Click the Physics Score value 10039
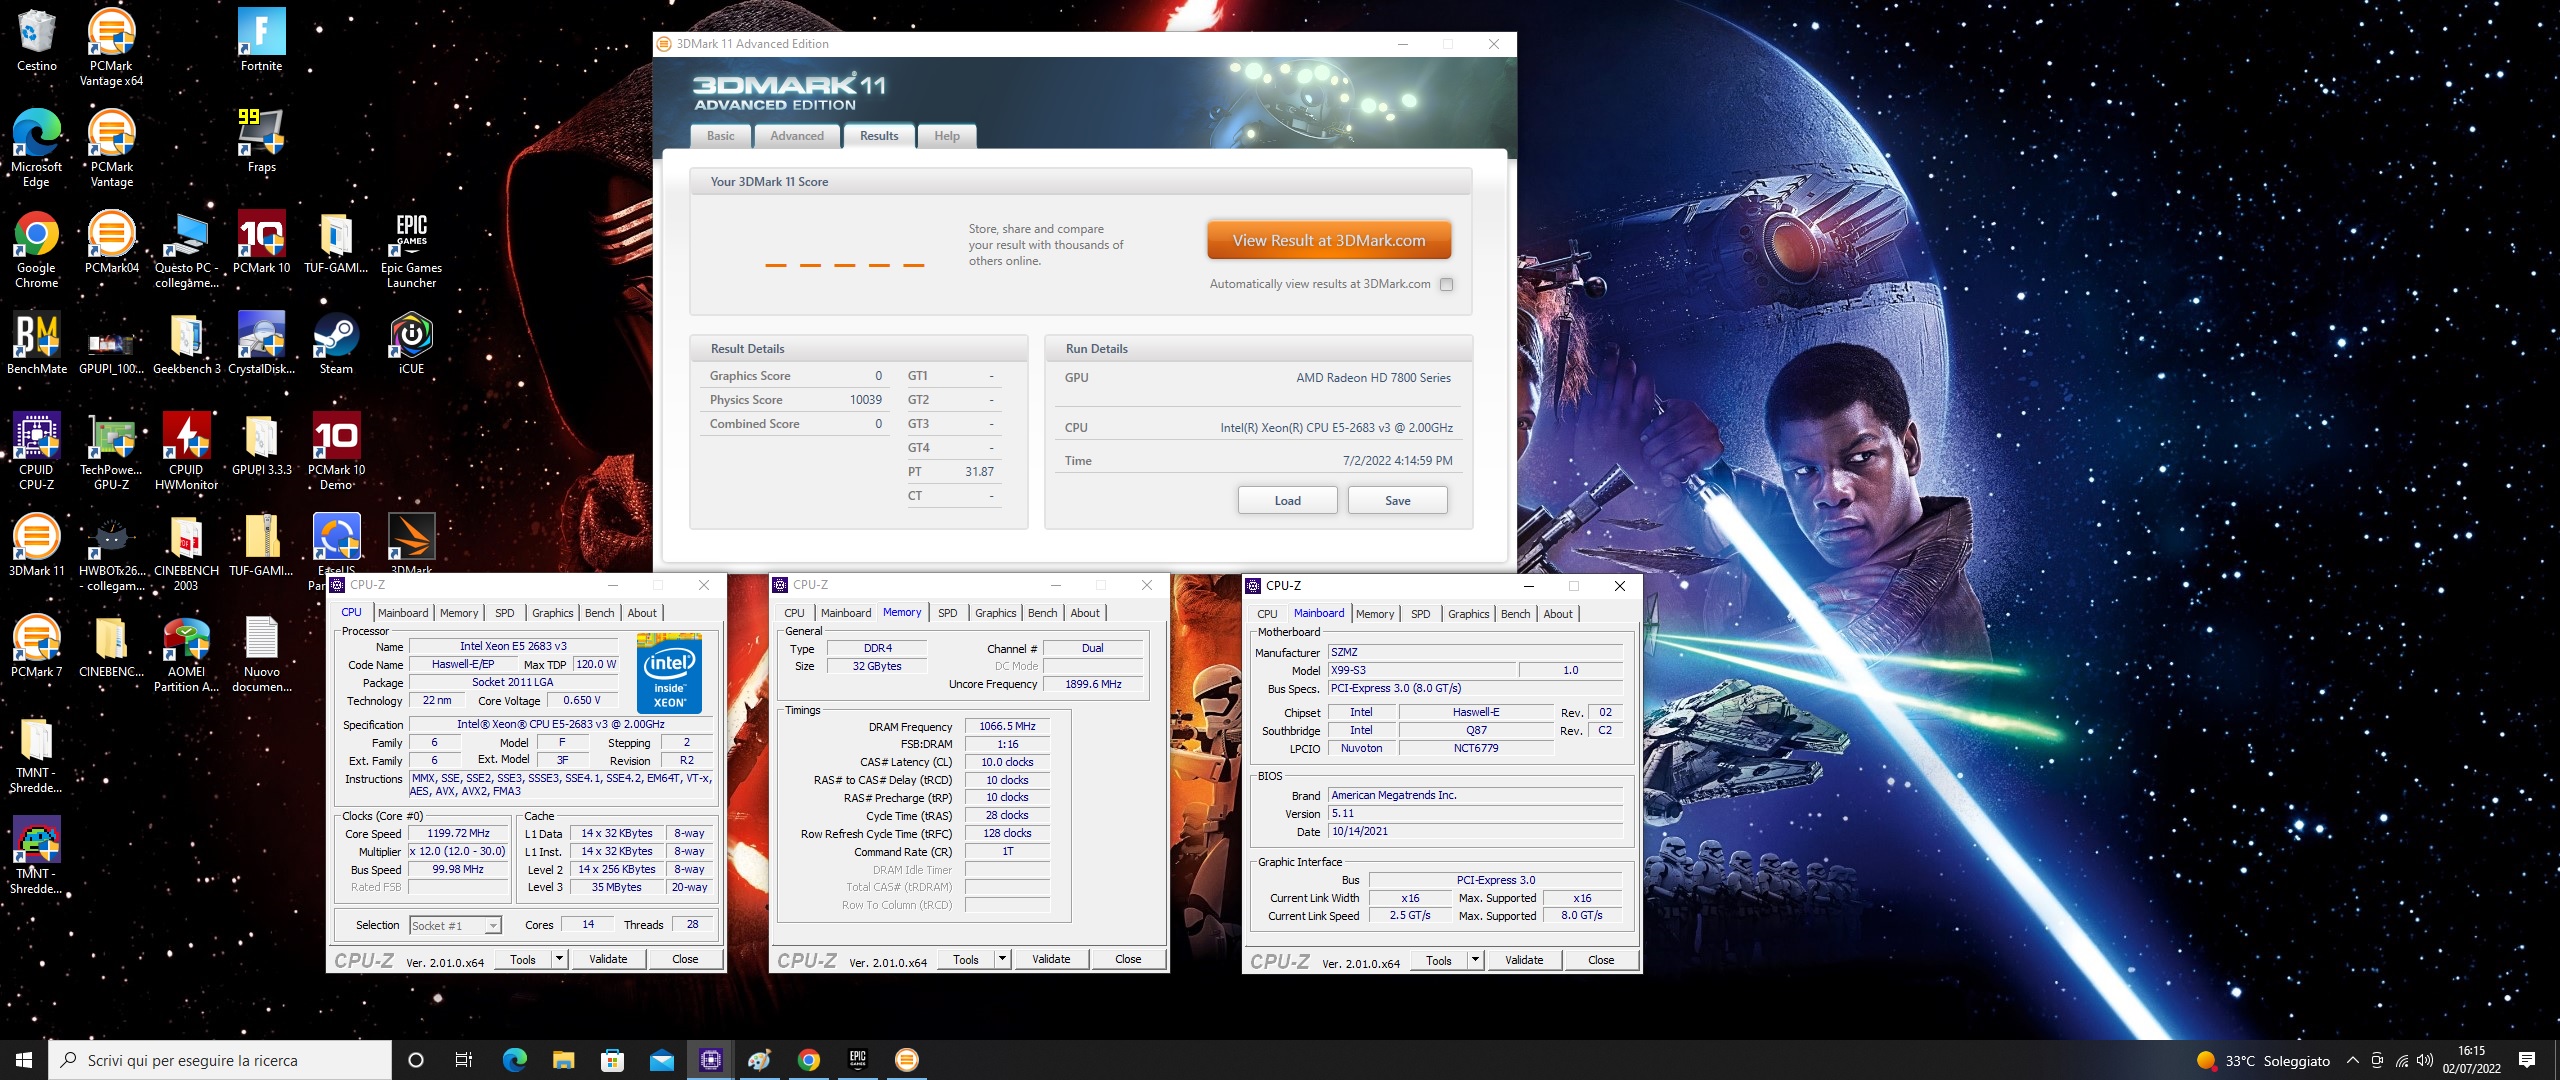This screenshot has height=1080, width=2560. click(866, 400)
